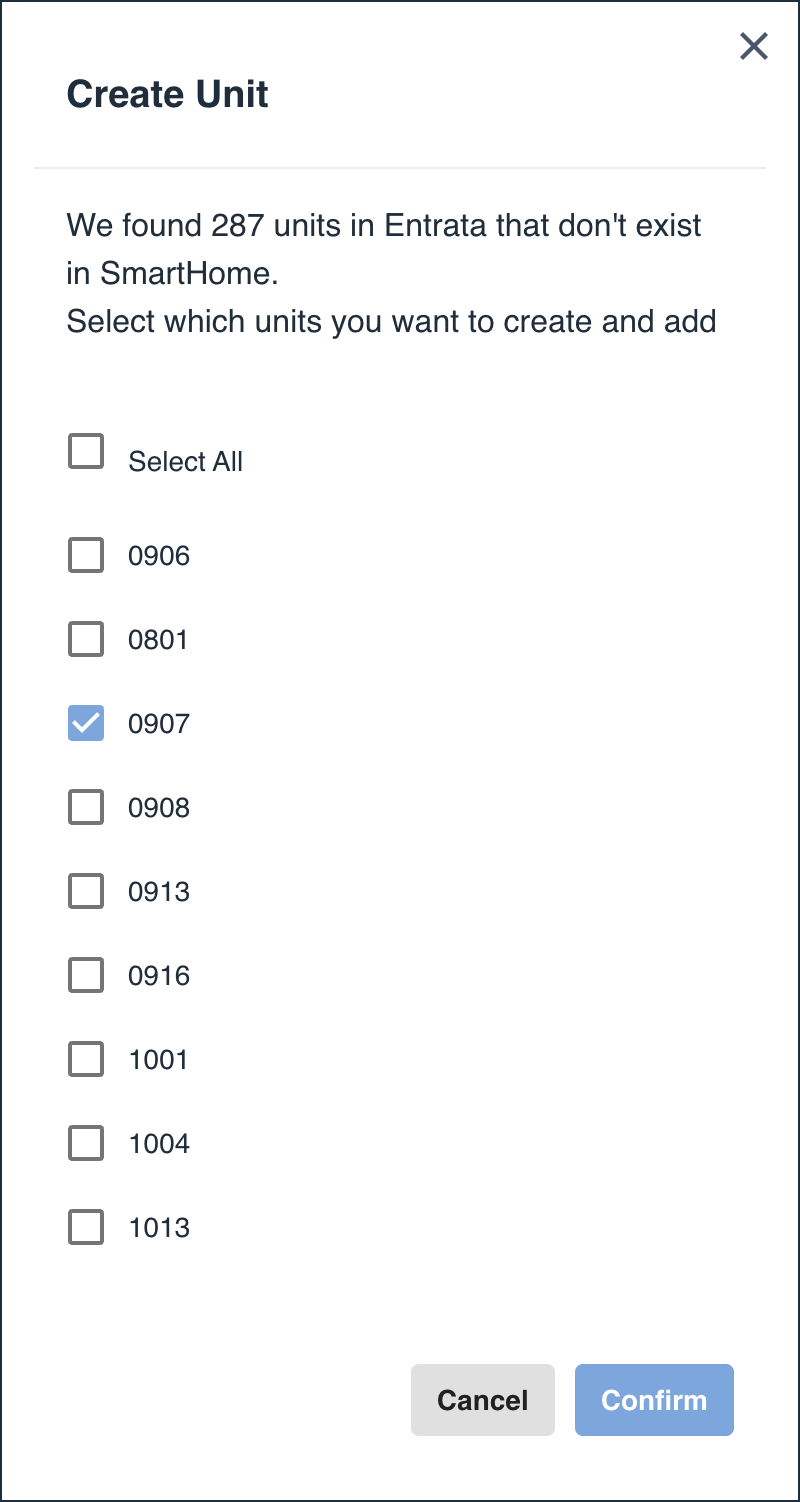Screen dimensions: 800x1502
Task: Mark unit 1004 for creation
Action: [x=86, y=1143]
